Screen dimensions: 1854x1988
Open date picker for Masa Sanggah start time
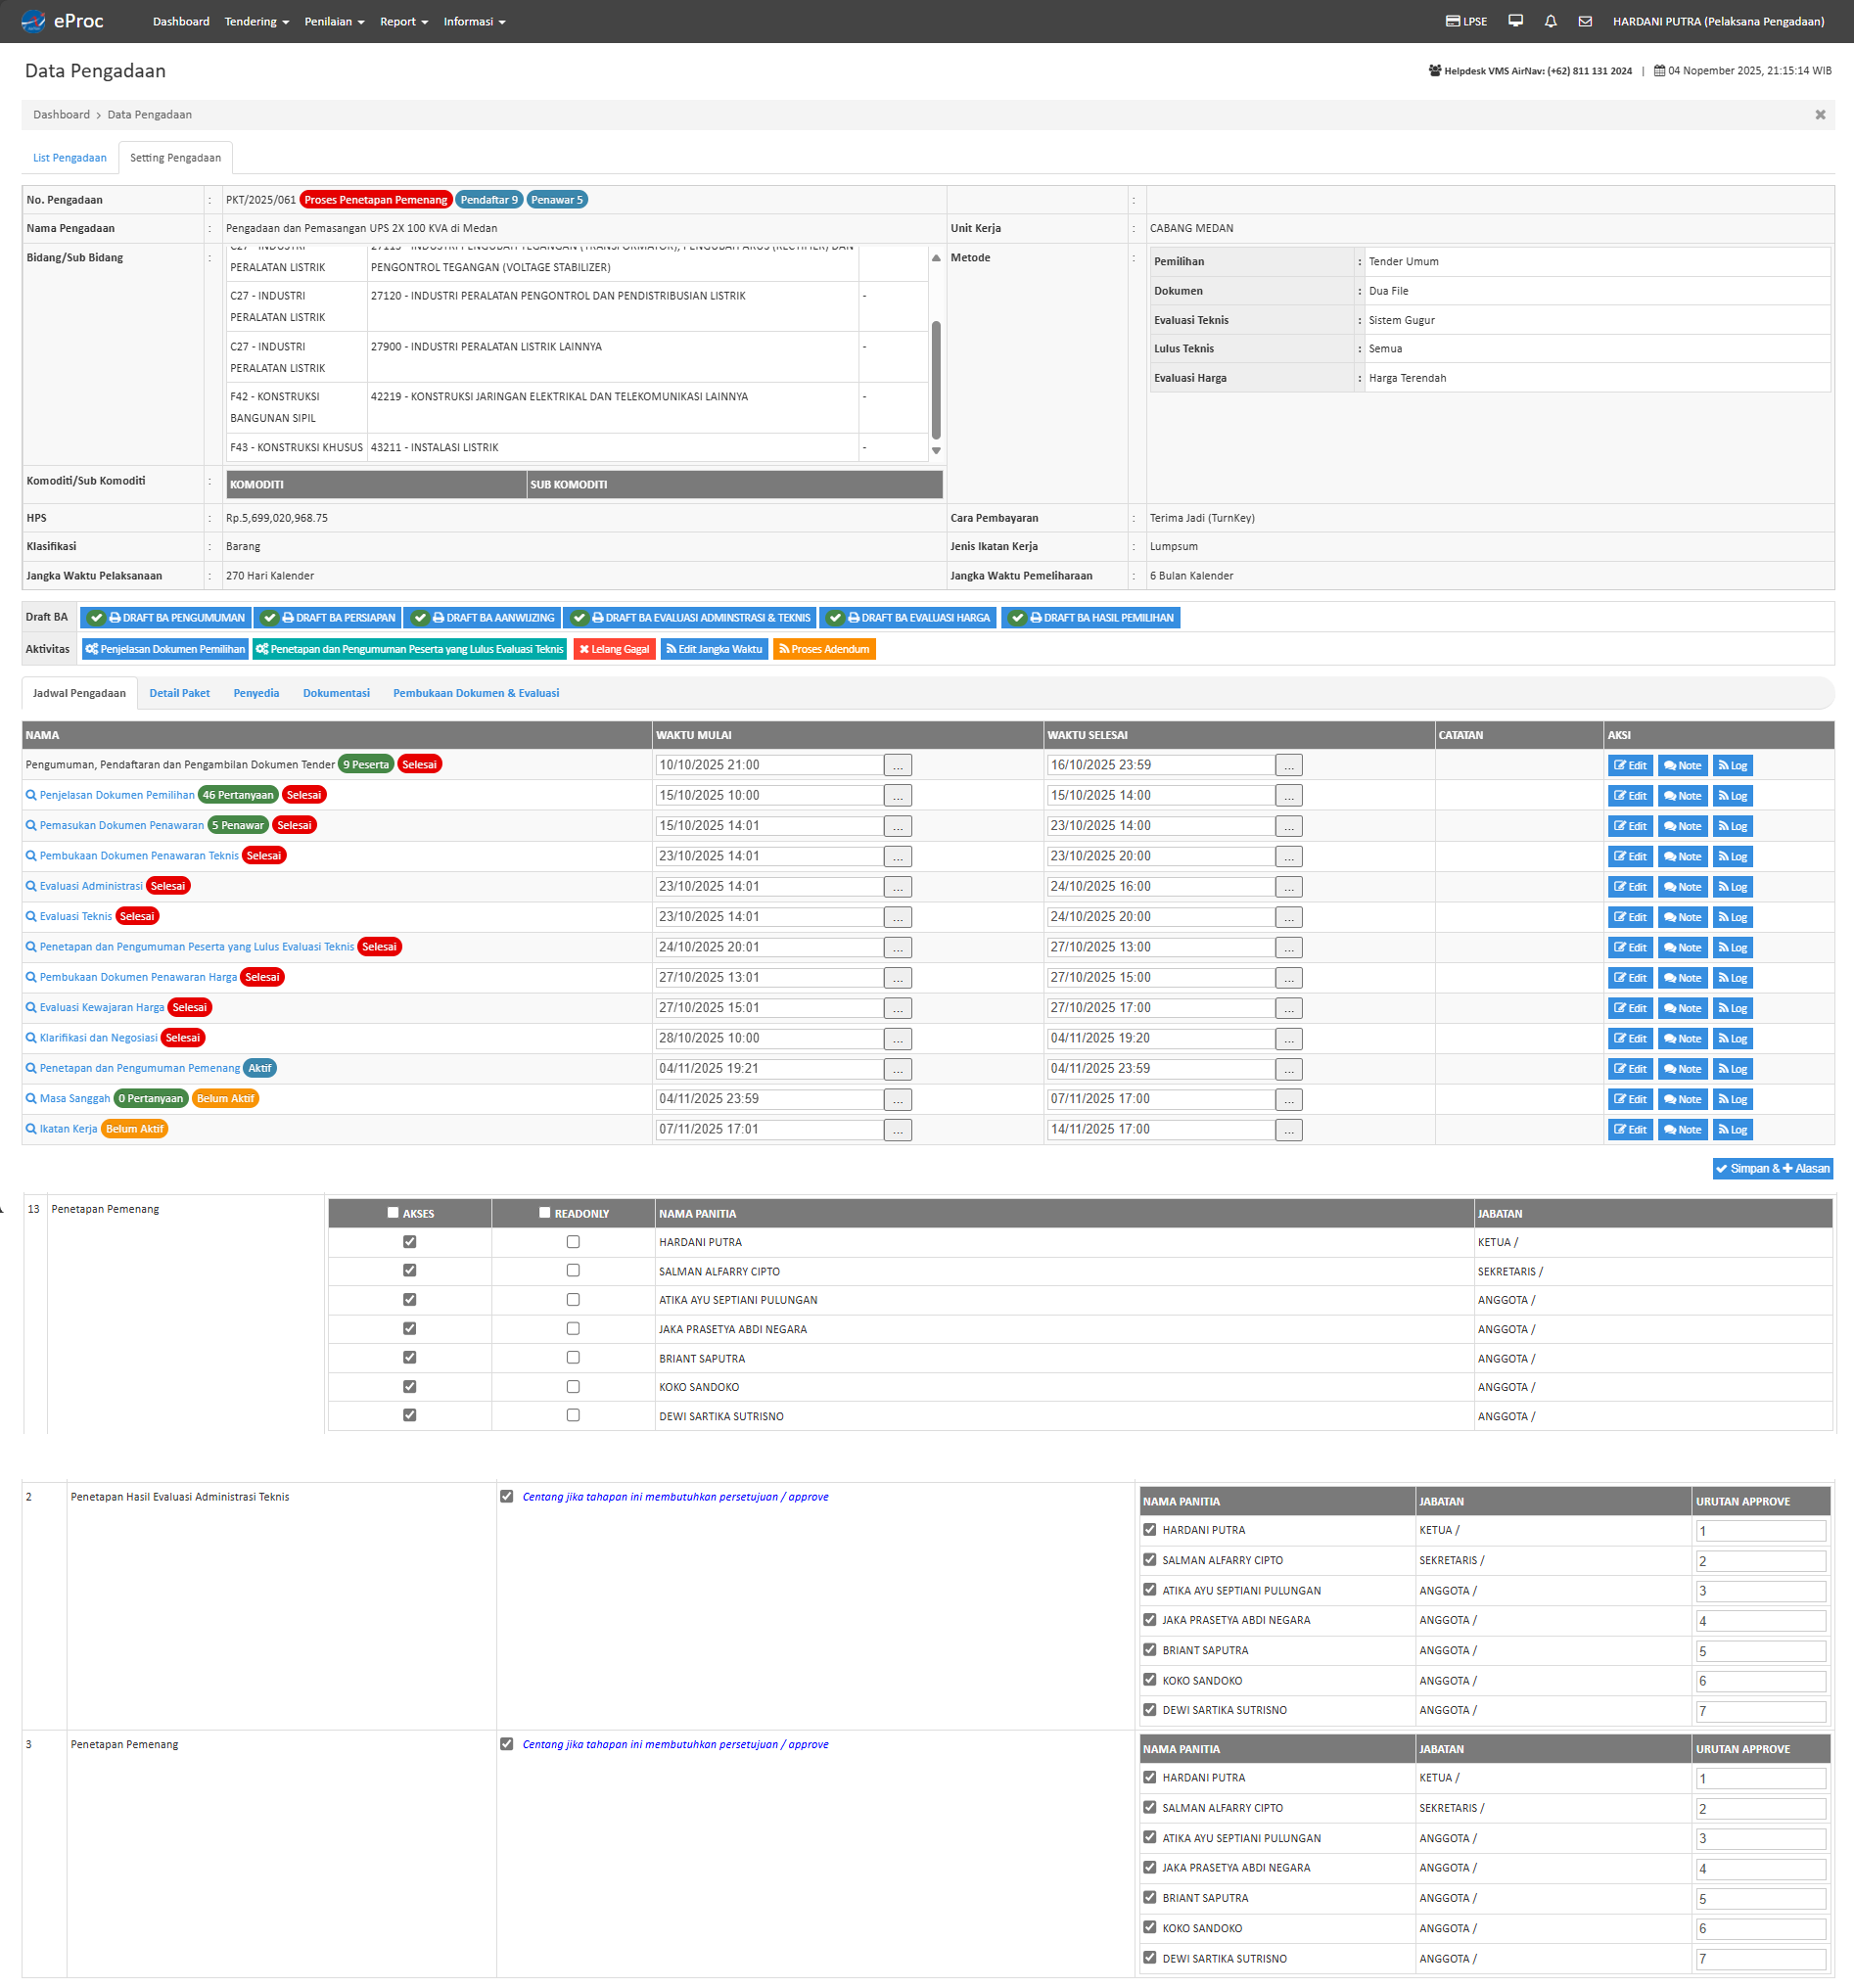[898, 1100]
